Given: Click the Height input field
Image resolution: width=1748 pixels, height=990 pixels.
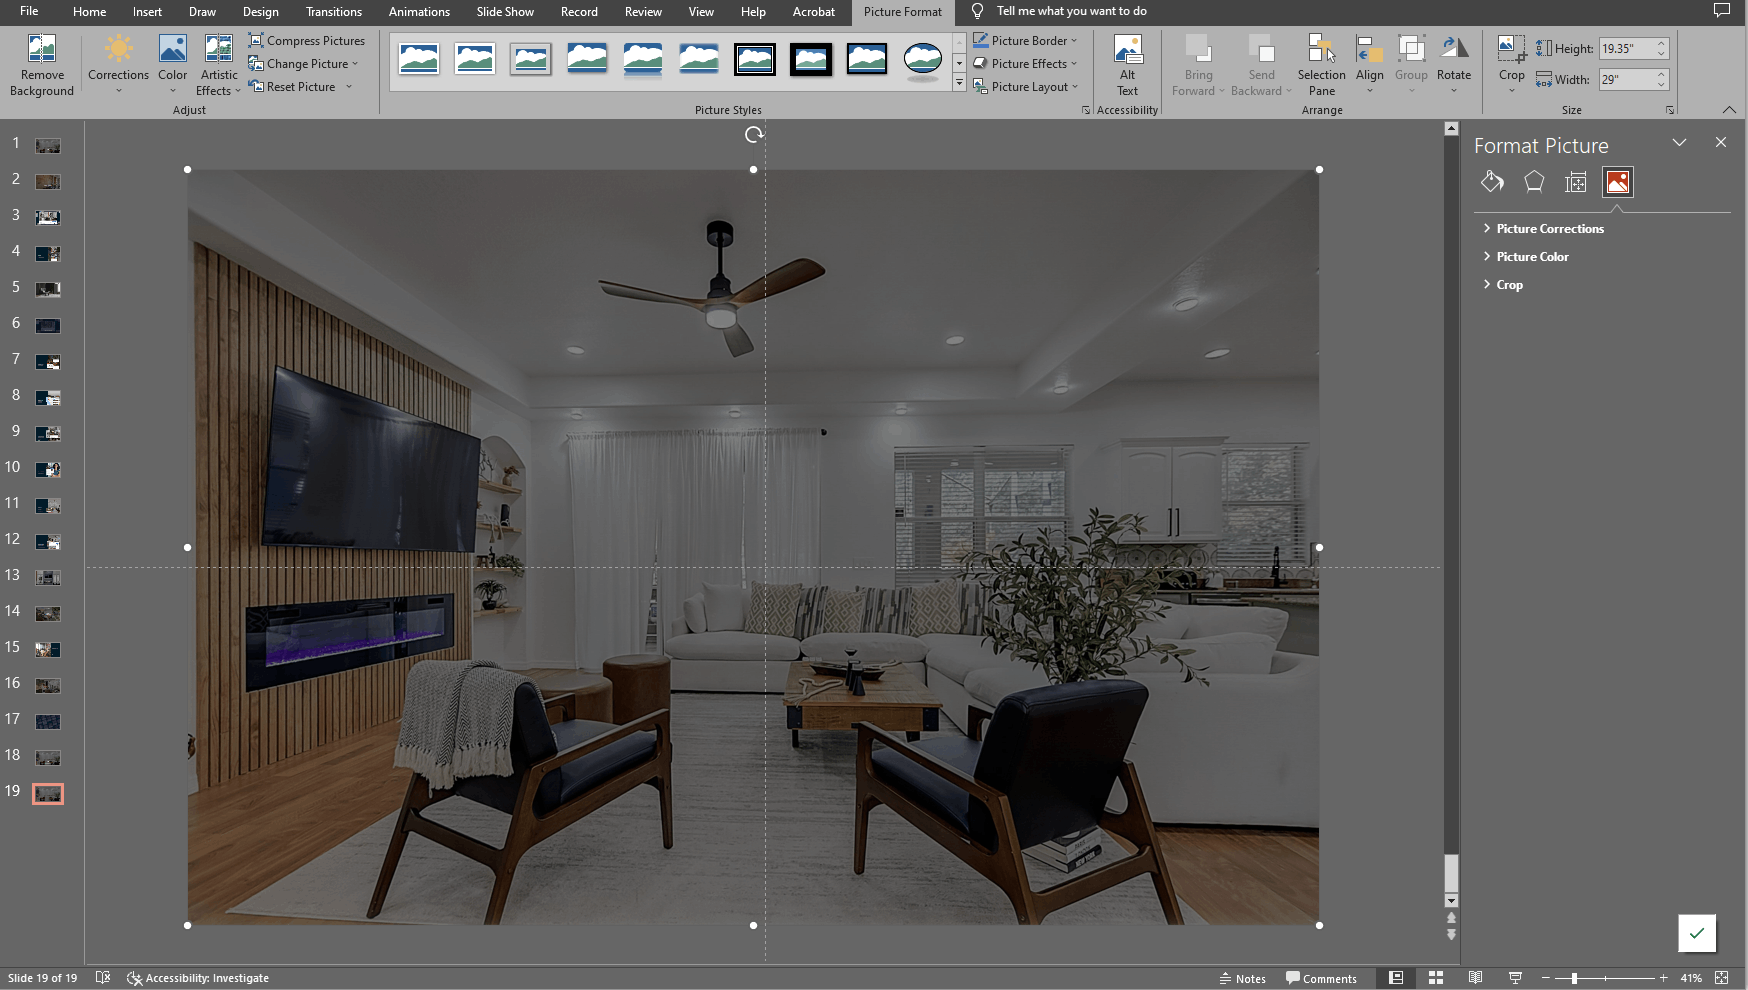Looking at the screenshot, I should click(1627, 48).
